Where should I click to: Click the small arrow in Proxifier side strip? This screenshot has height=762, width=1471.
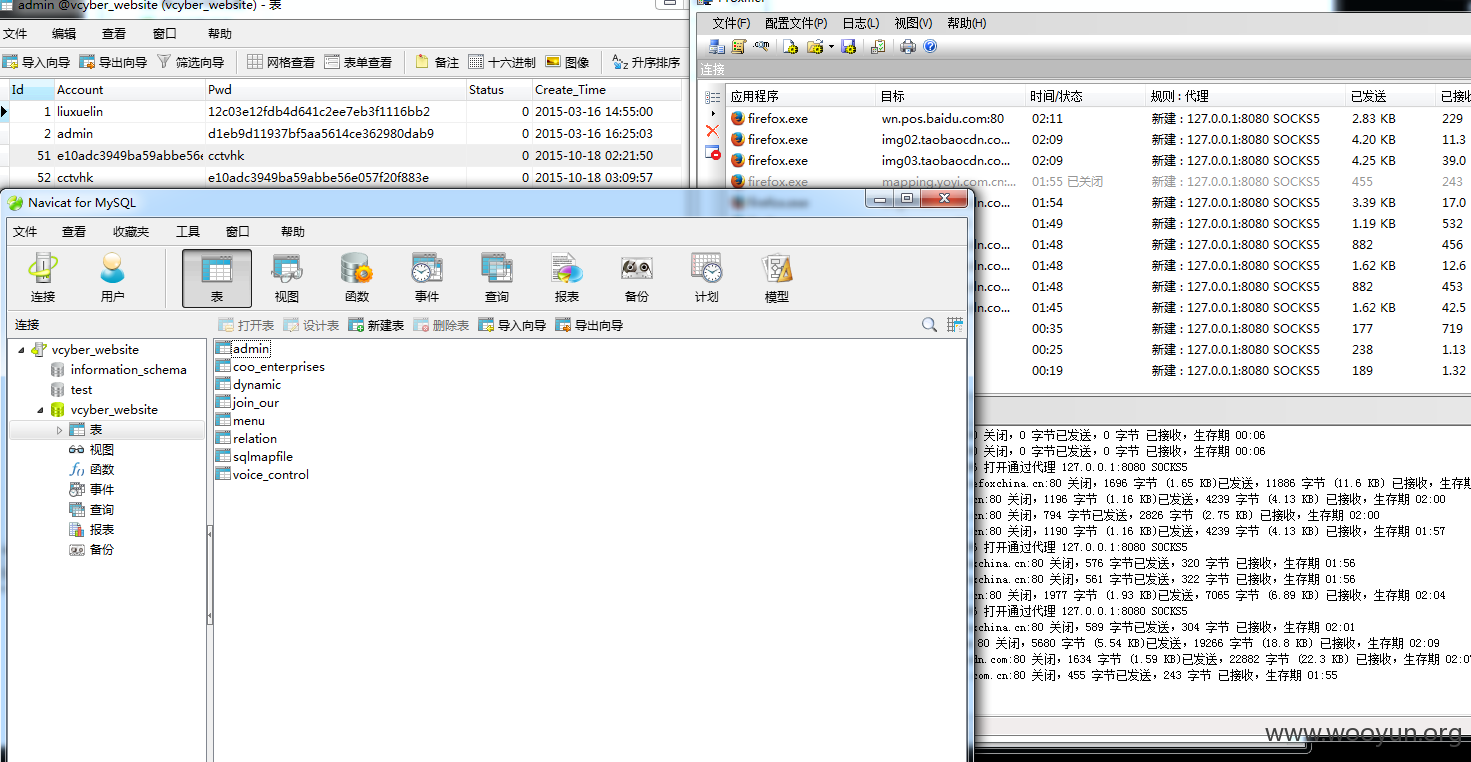click(x=712, y=114)
